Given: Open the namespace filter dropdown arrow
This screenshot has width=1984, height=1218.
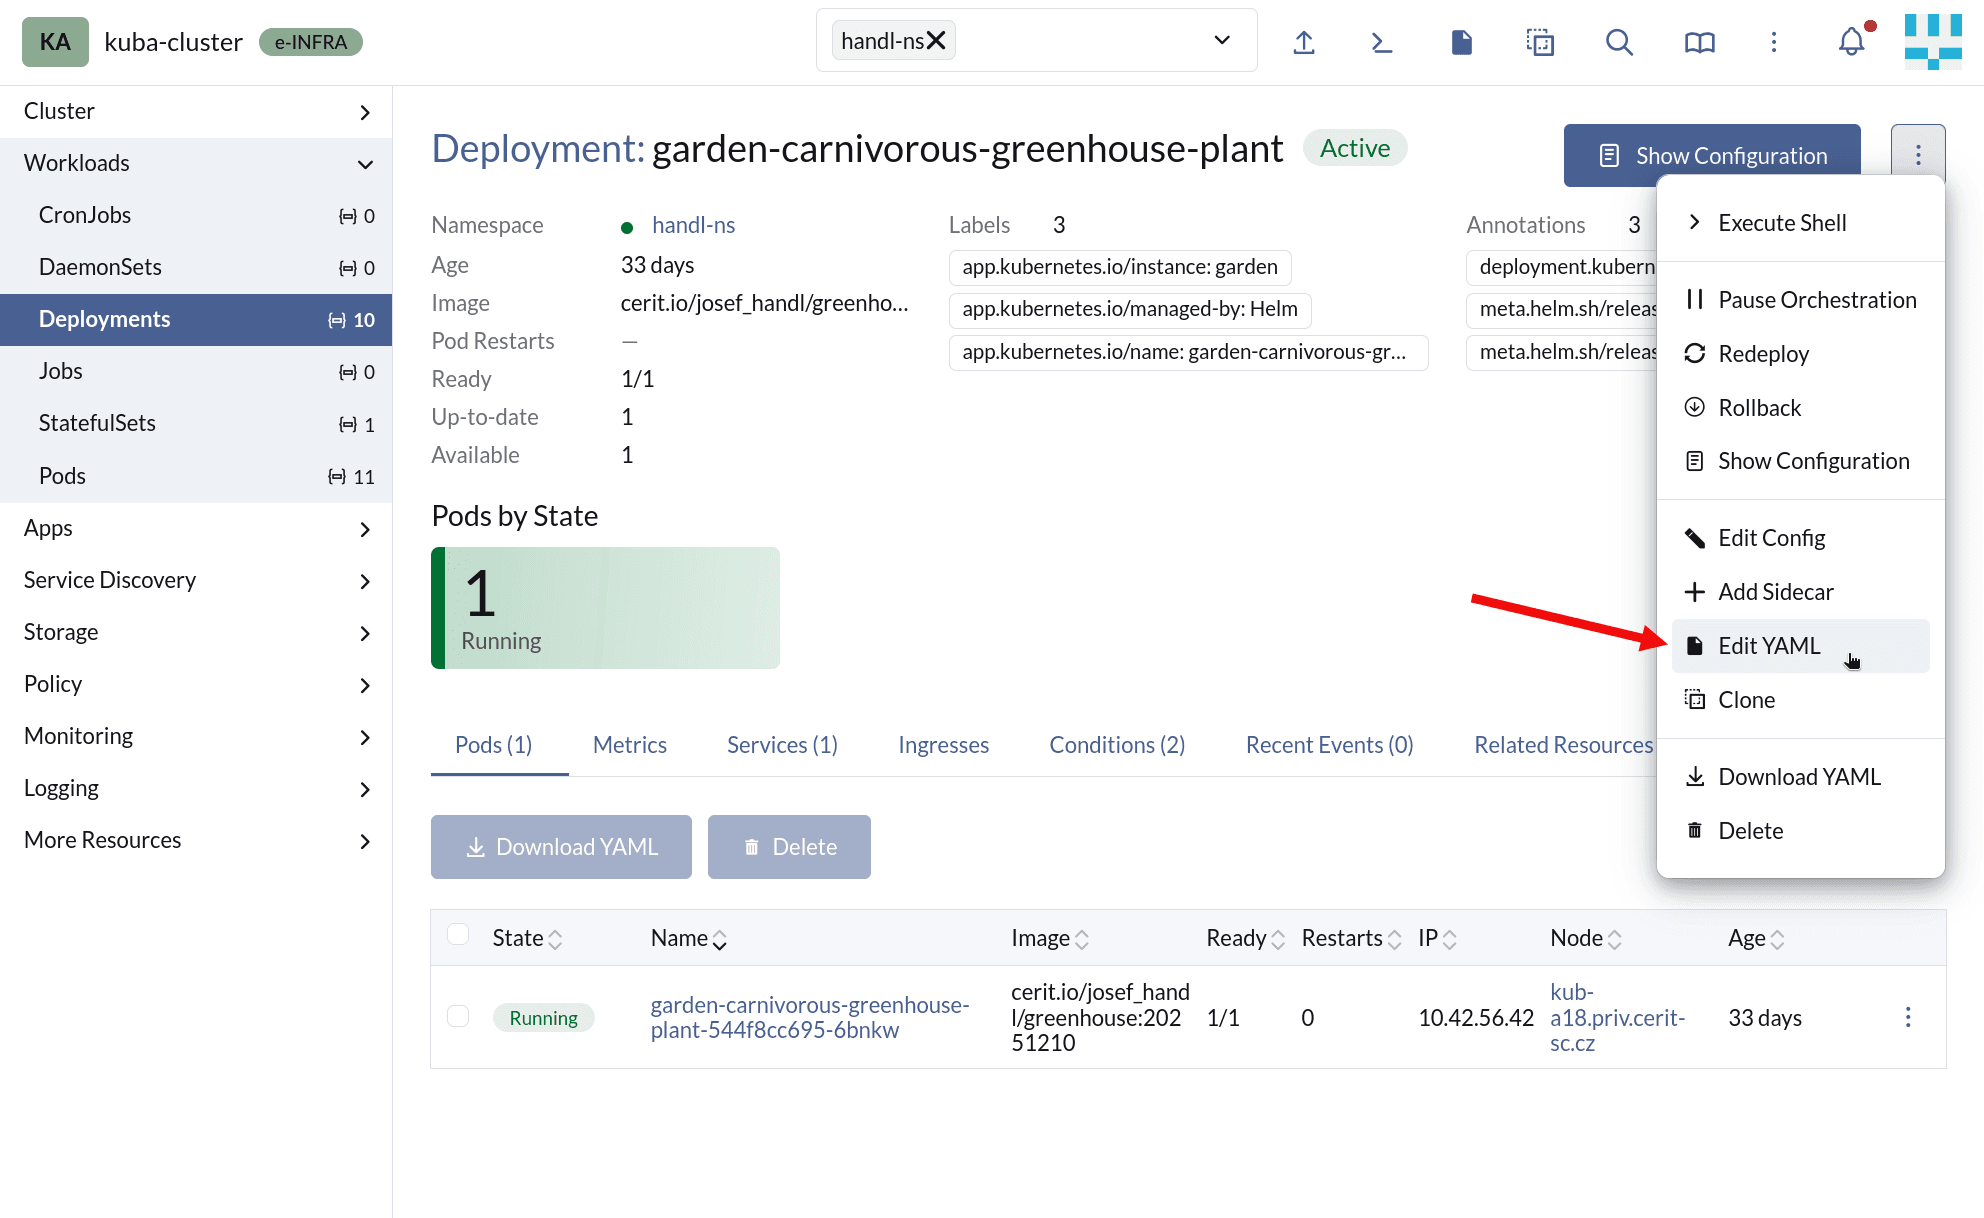Looking at the screenshot, I should (x=1221, y=40).
